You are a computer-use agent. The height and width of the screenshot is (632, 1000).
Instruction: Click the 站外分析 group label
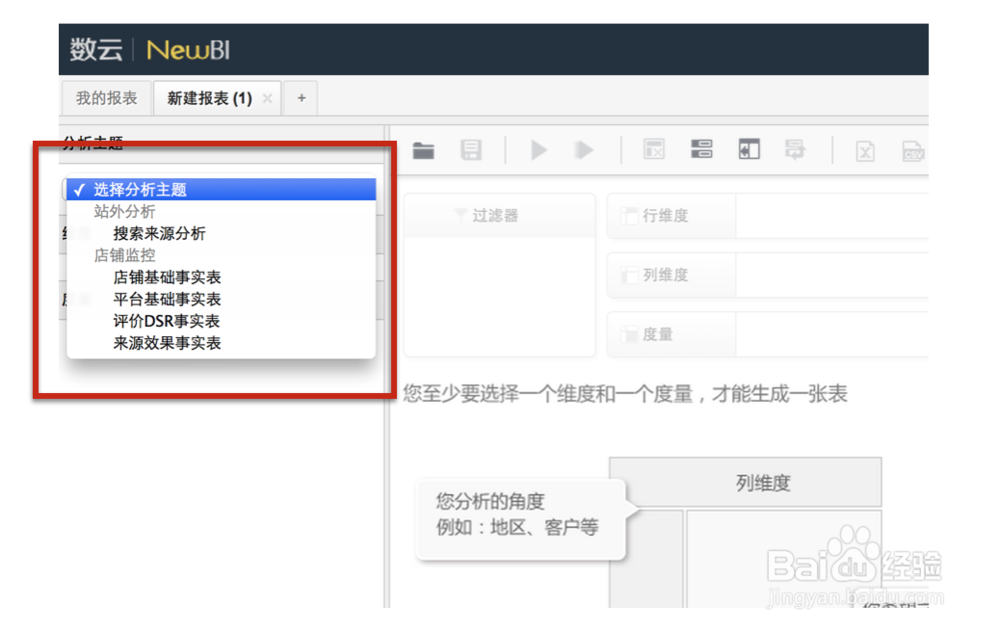(x=124, y=211)
